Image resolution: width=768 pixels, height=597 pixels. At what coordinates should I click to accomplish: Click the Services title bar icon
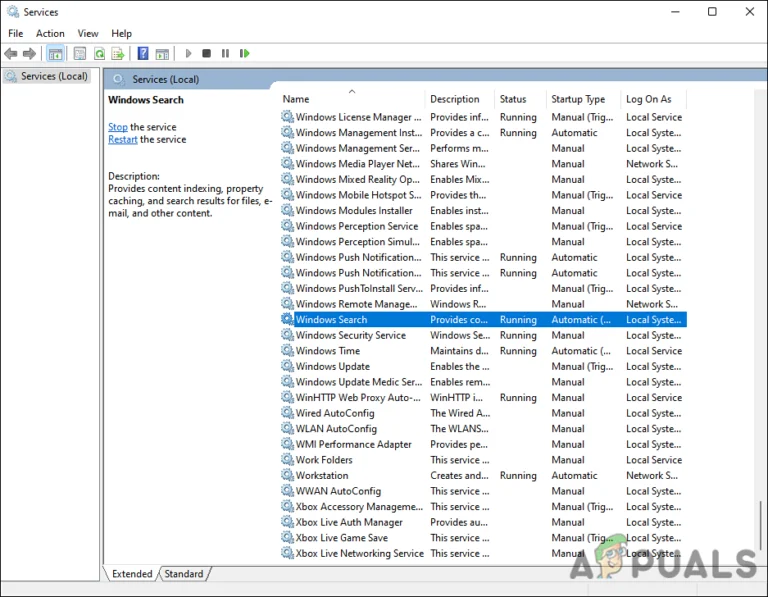(13, 11)
